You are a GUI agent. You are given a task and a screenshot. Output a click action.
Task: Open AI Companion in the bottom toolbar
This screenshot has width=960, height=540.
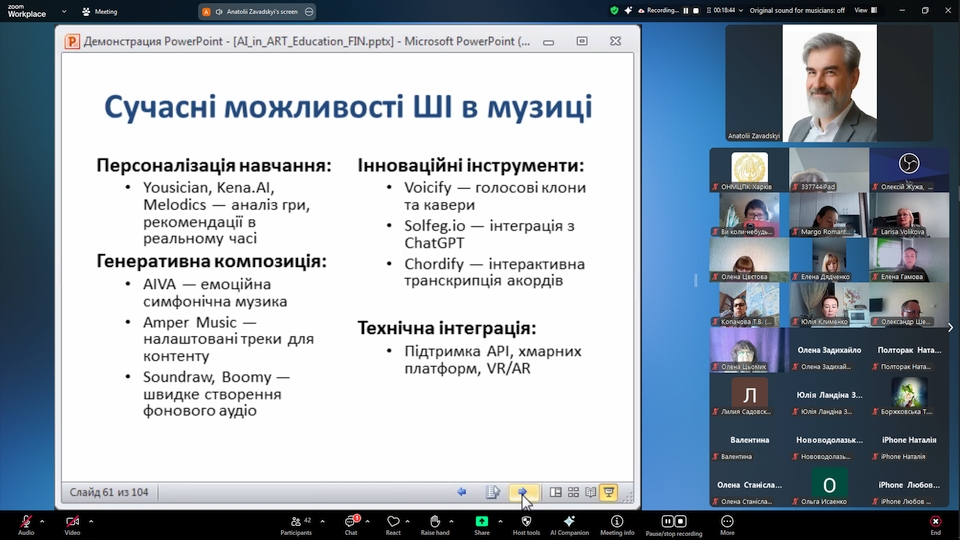(x=569, y=525)
